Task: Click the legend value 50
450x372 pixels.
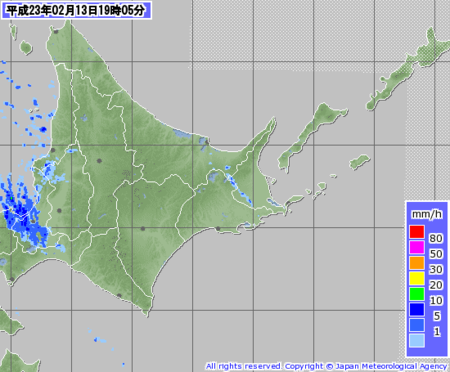Action: 436,254
